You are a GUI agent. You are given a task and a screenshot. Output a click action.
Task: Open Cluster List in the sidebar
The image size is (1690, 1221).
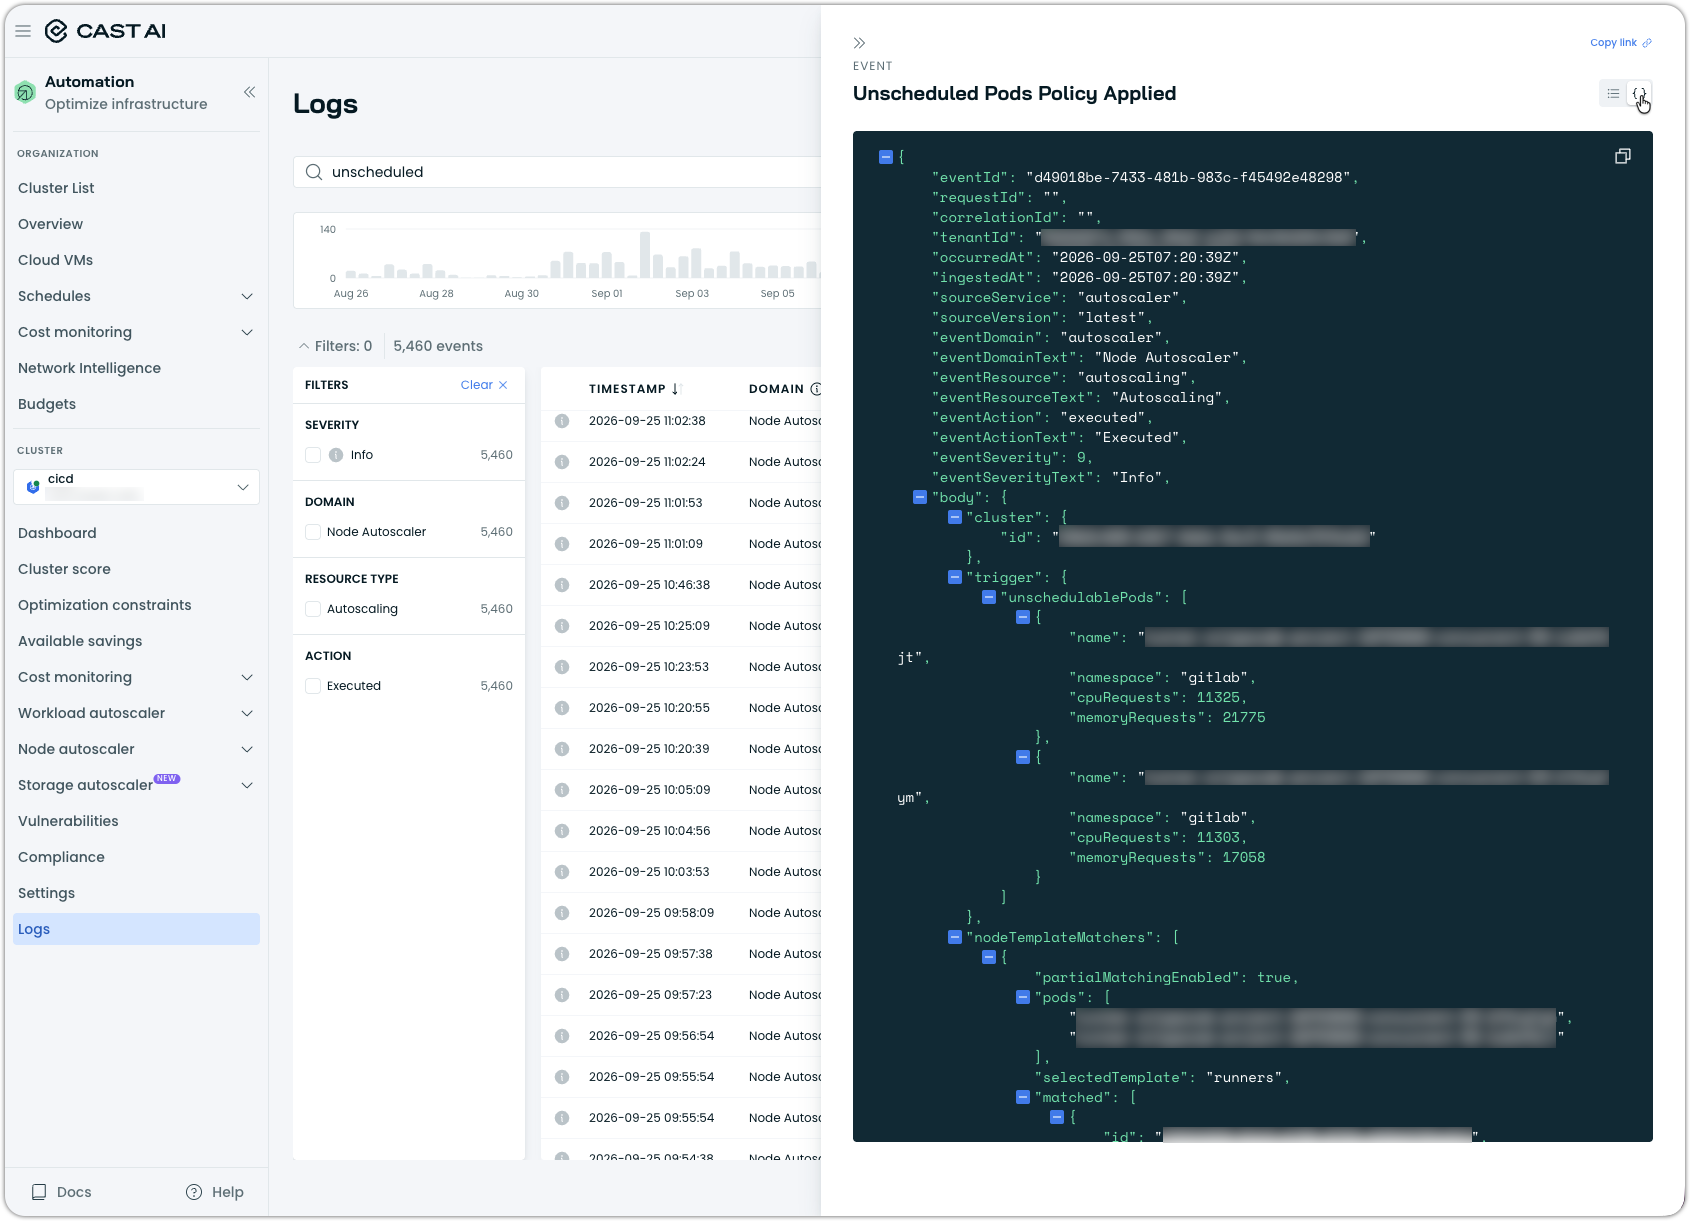(56, 188)
